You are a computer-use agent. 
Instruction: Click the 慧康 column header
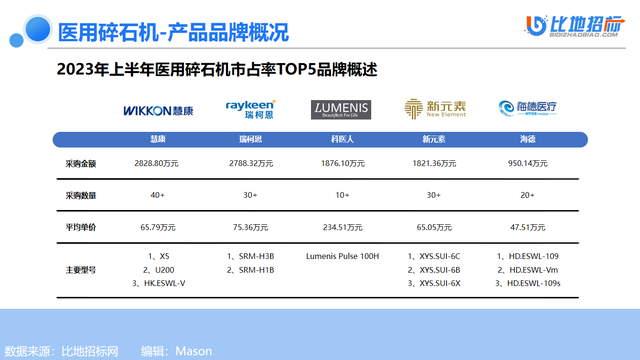(158, 140)
